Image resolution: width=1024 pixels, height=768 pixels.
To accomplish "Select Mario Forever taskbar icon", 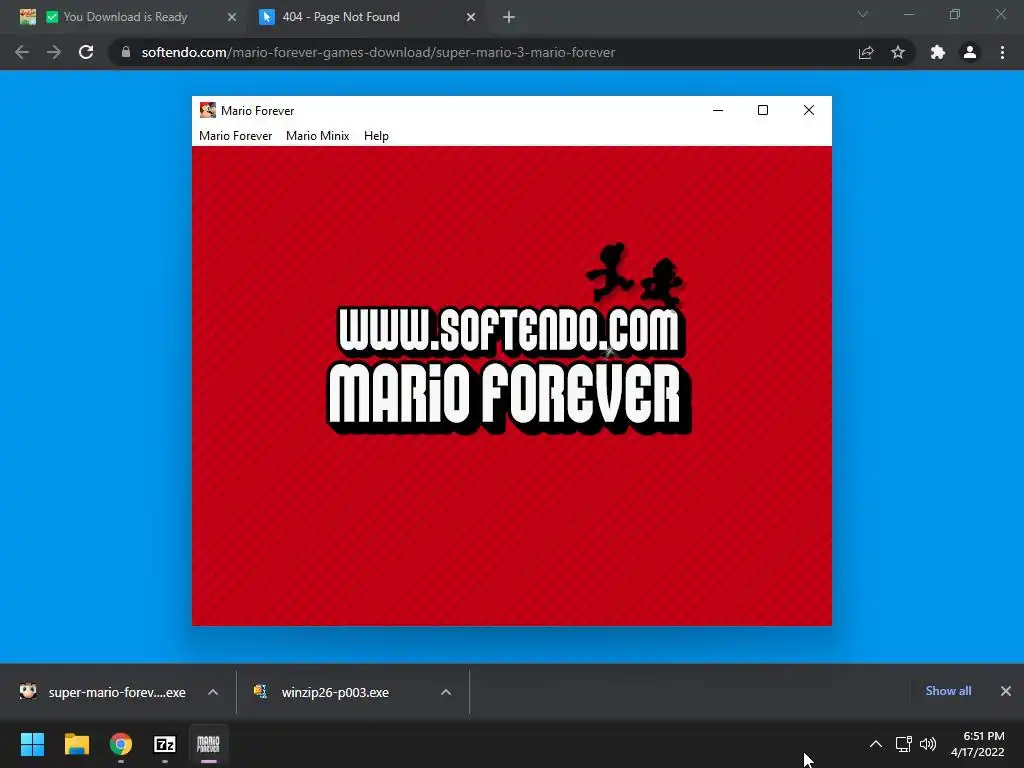I will tap(208, 744).
